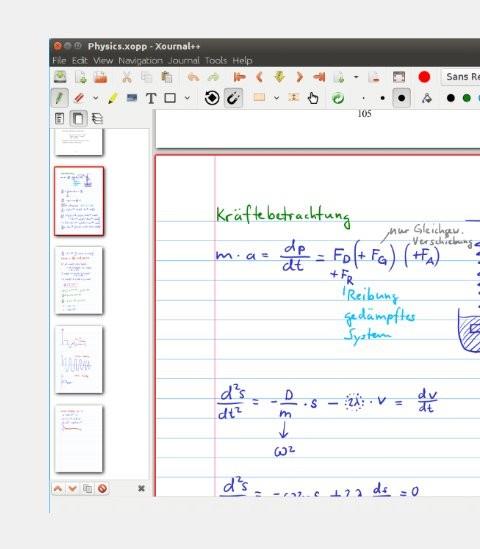Expand selection tool dropdown arrow

(x=277, y=98)
